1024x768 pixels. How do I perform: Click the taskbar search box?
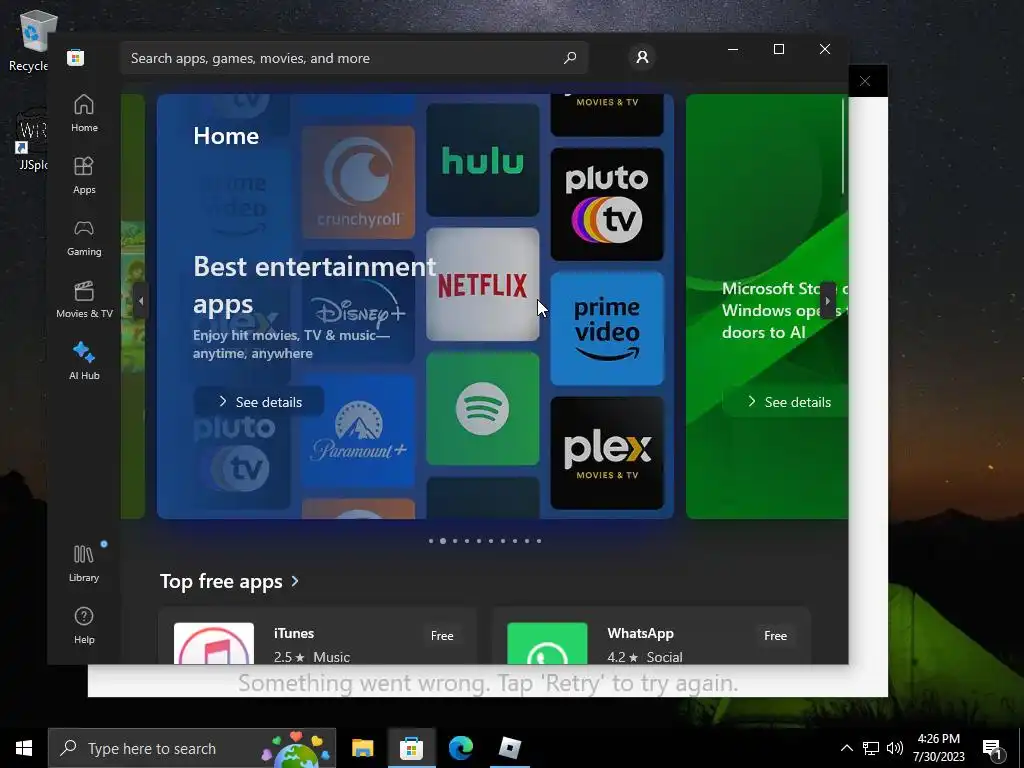point(192,748)
